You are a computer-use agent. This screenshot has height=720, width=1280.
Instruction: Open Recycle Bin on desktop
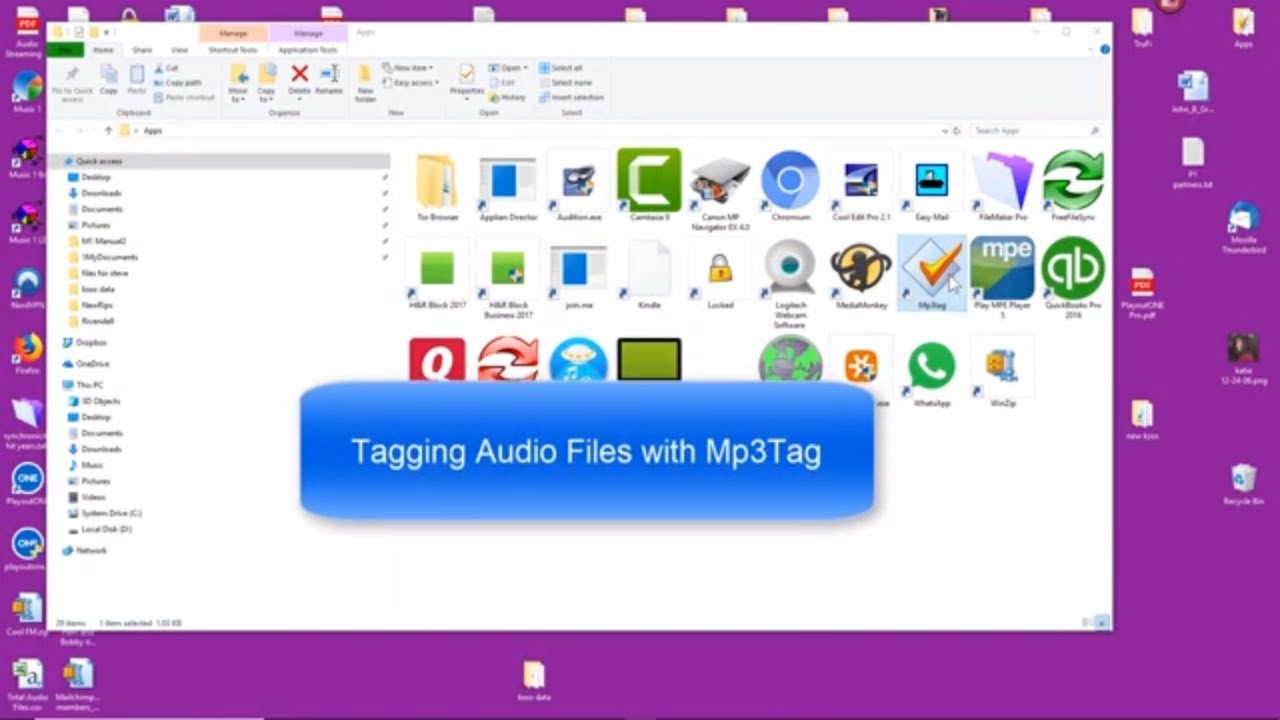(1243, 485)
